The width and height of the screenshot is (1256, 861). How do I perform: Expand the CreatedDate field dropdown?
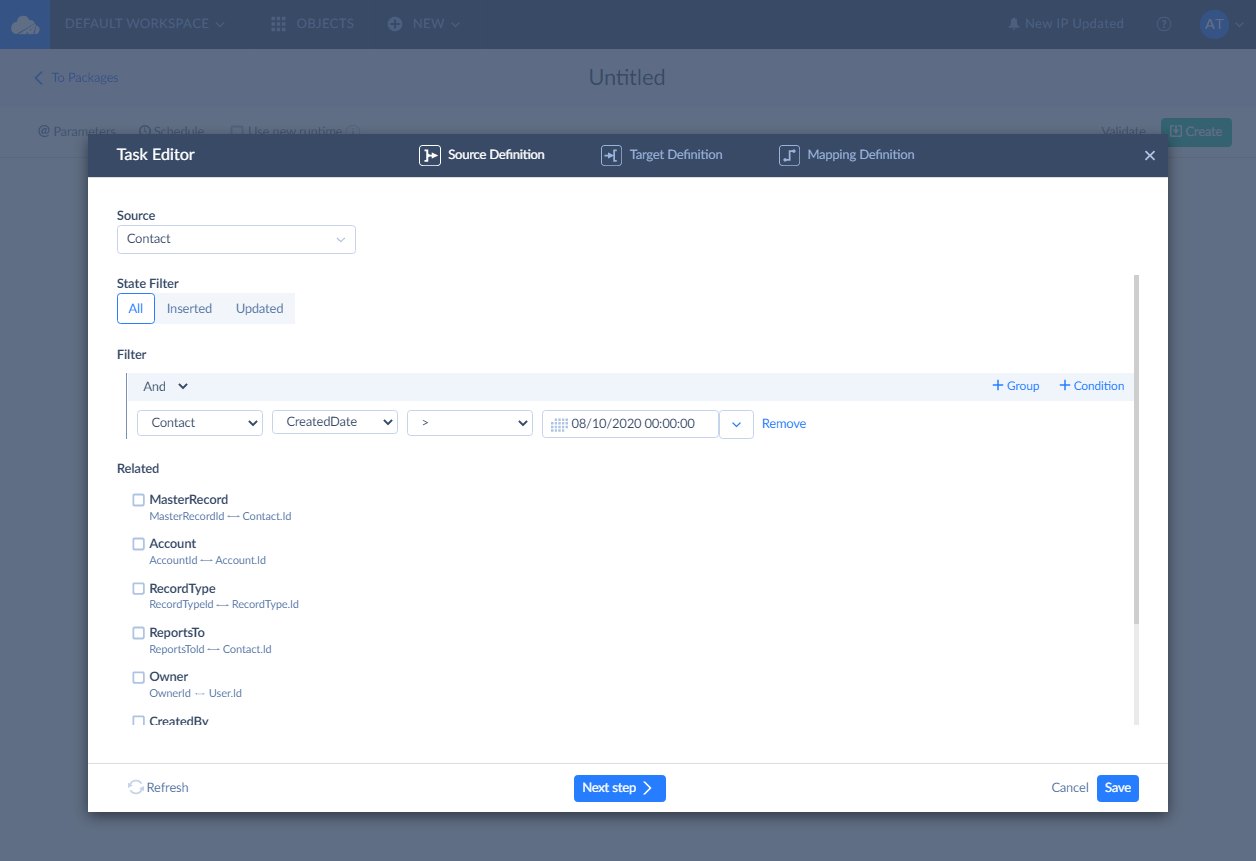point(335,423)
